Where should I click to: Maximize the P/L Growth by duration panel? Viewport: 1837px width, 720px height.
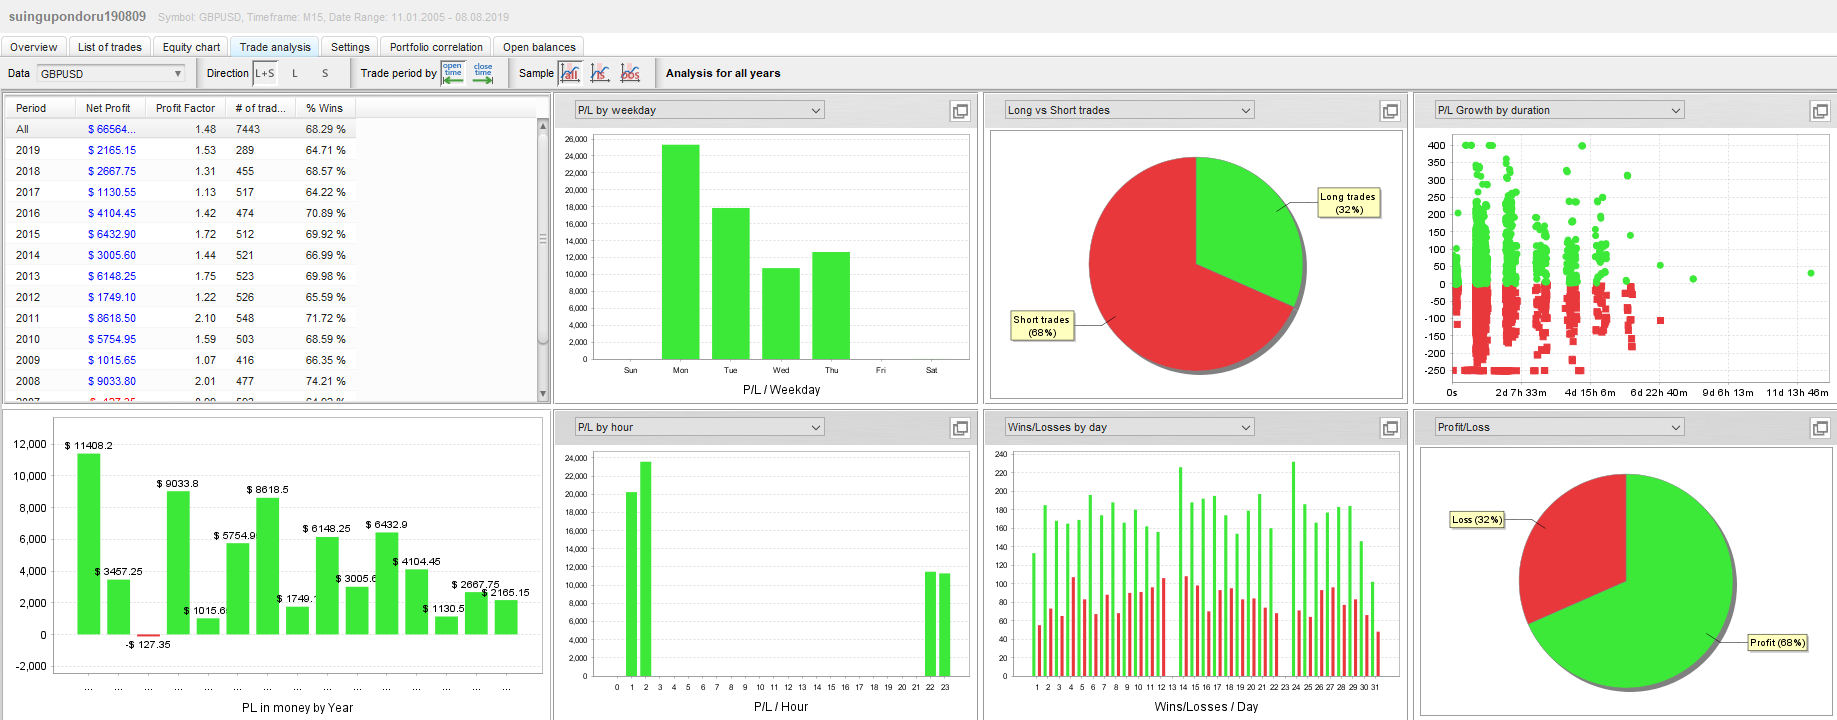pyautogui.click(x=1820, y=111)
